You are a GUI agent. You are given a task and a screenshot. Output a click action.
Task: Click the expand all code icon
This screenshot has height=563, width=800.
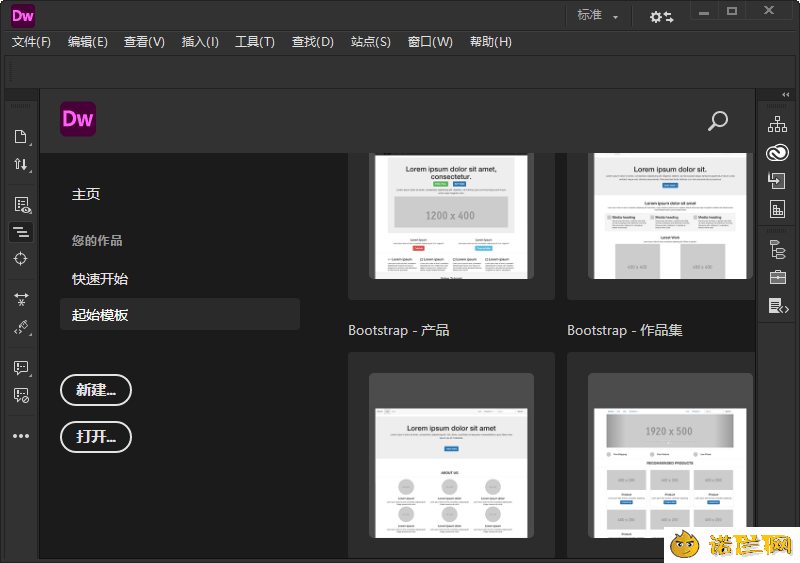click(21, 299)
